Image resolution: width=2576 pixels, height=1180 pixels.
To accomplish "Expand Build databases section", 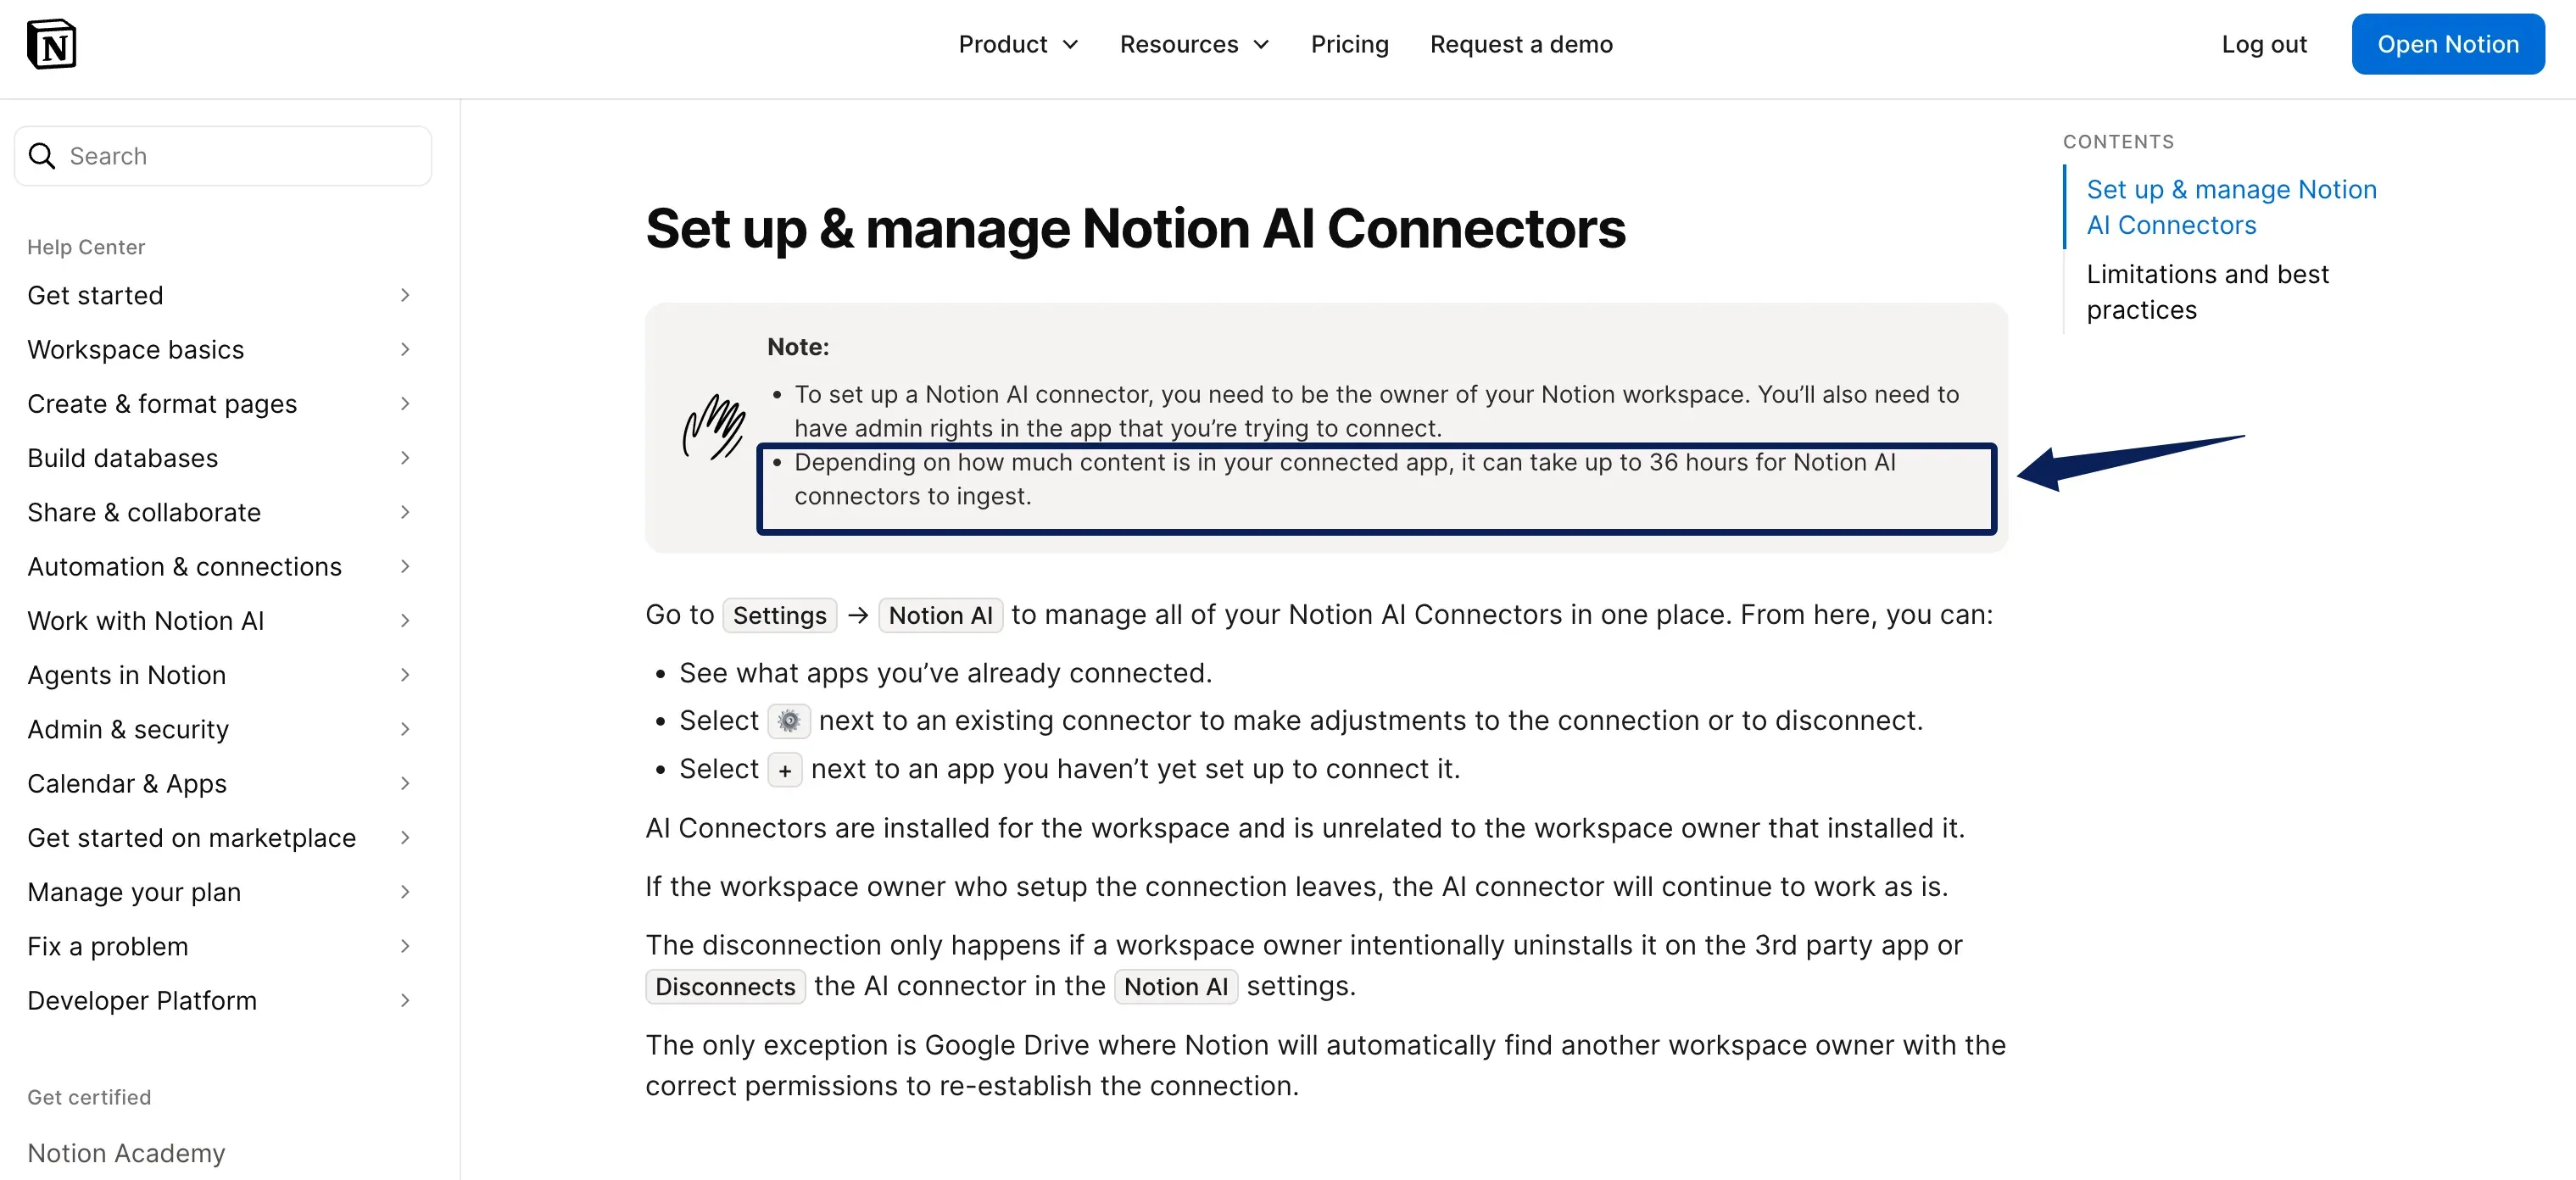I will click(x=220, y=458).
